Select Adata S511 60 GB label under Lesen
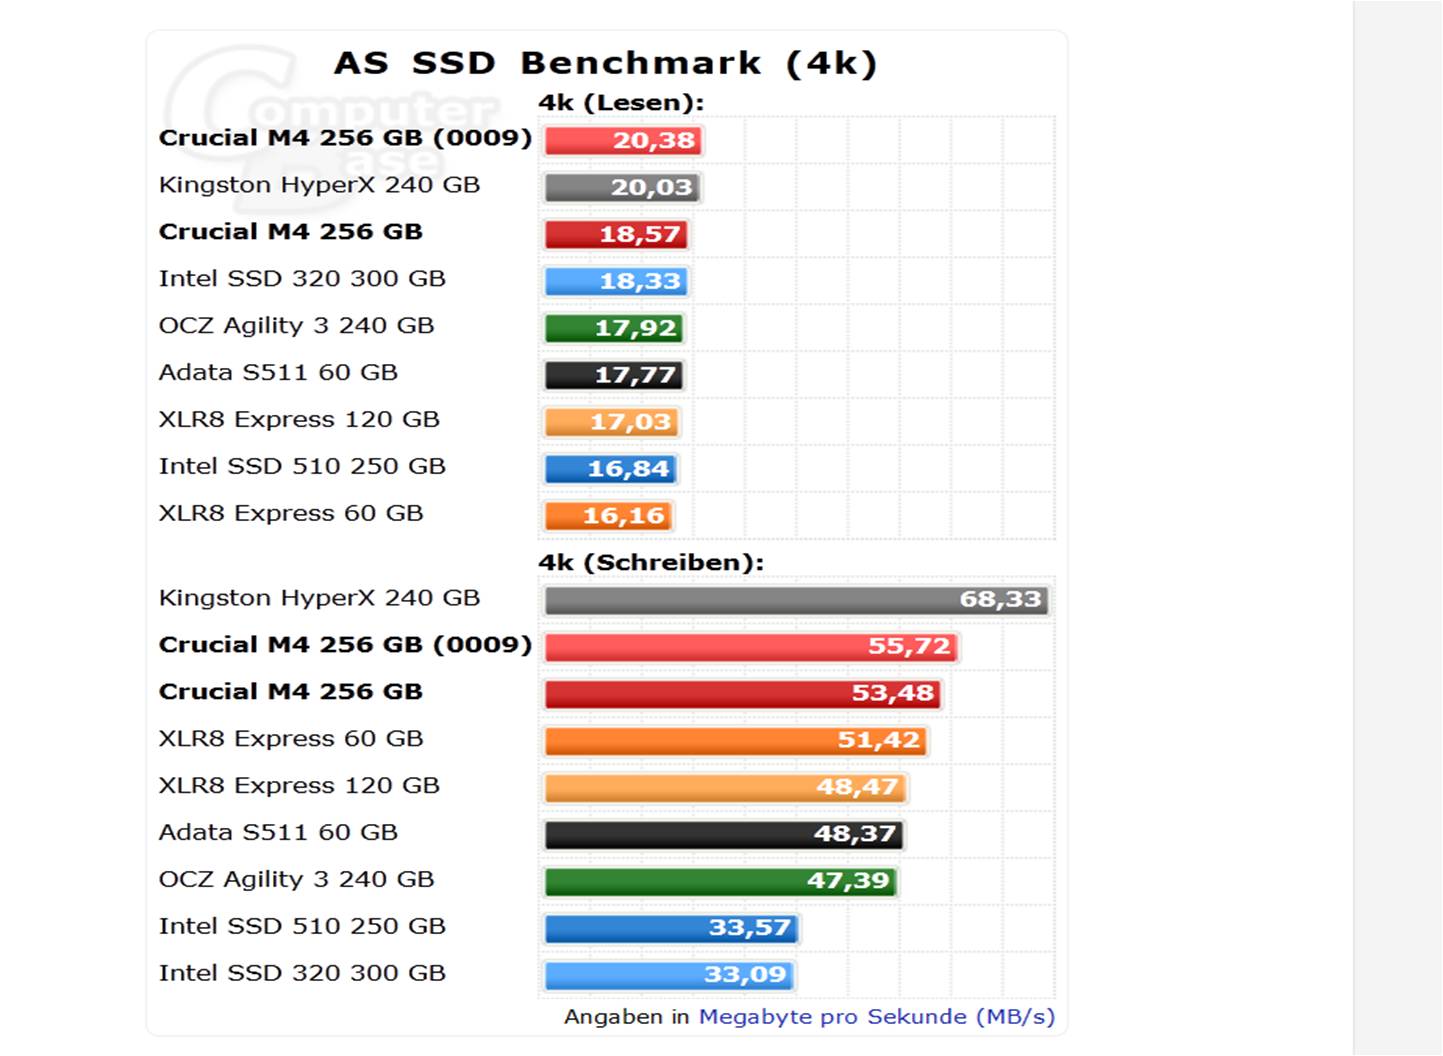 278,374
